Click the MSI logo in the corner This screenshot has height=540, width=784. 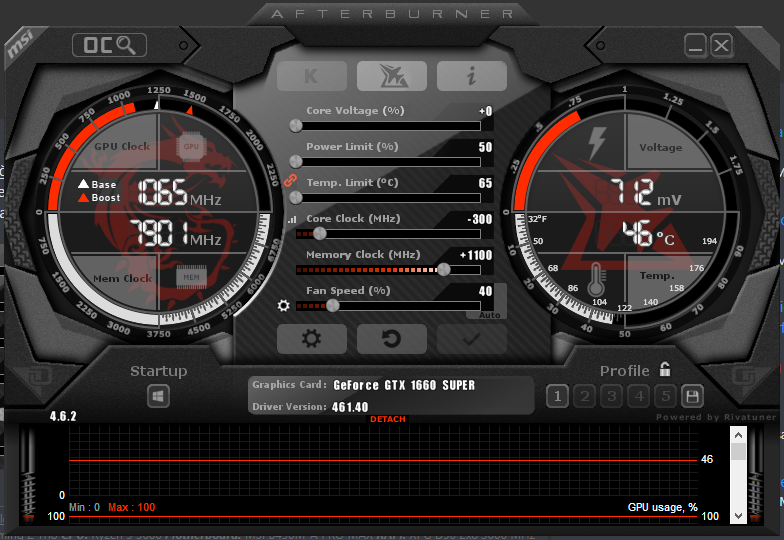pyautogui.click(x=20, y=44)
